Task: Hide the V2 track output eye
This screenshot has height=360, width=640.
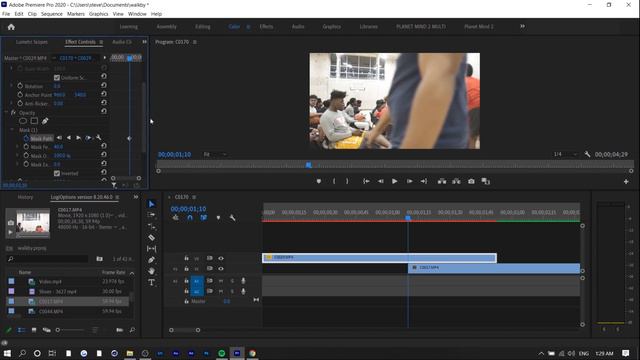Action: [221, 258]
